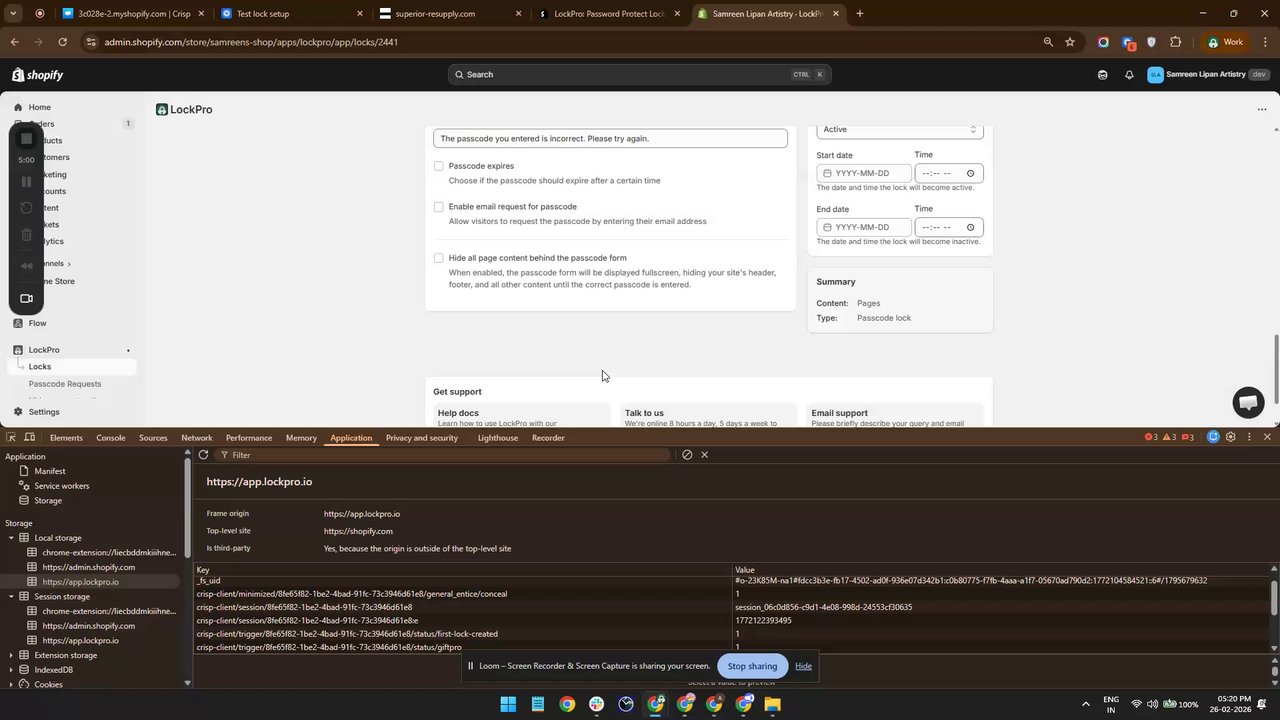Open the Work profile menu in Chrome
This screenshot has width=1280, height=720.
click(x=1225, y=42)
